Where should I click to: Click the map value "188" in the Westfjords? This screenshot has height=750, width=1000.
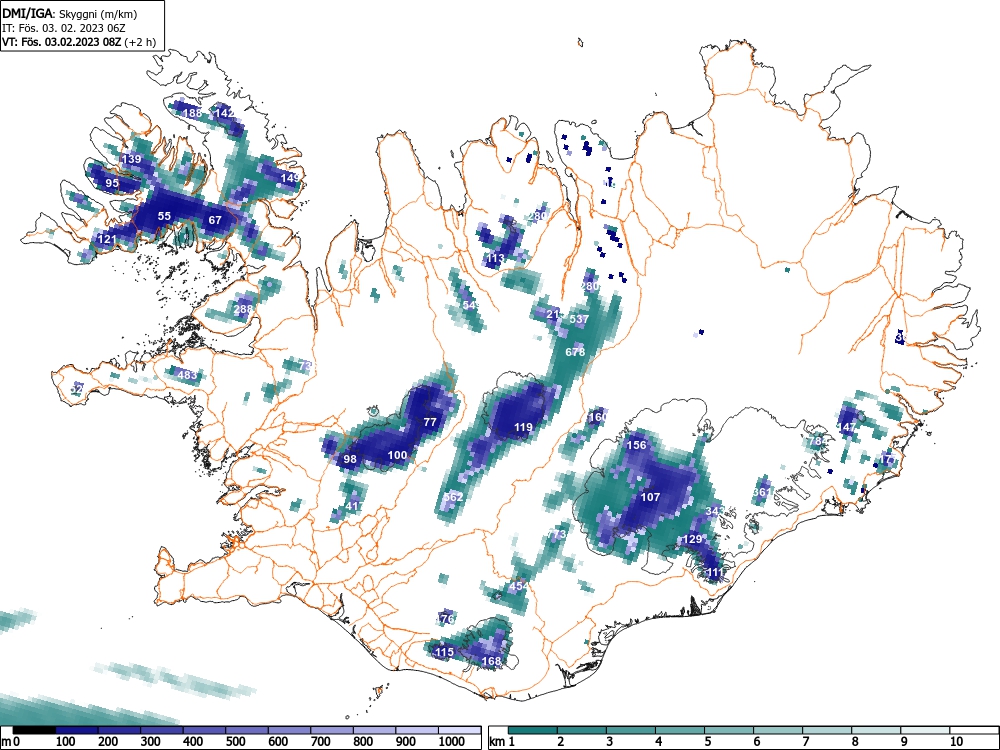193,114
